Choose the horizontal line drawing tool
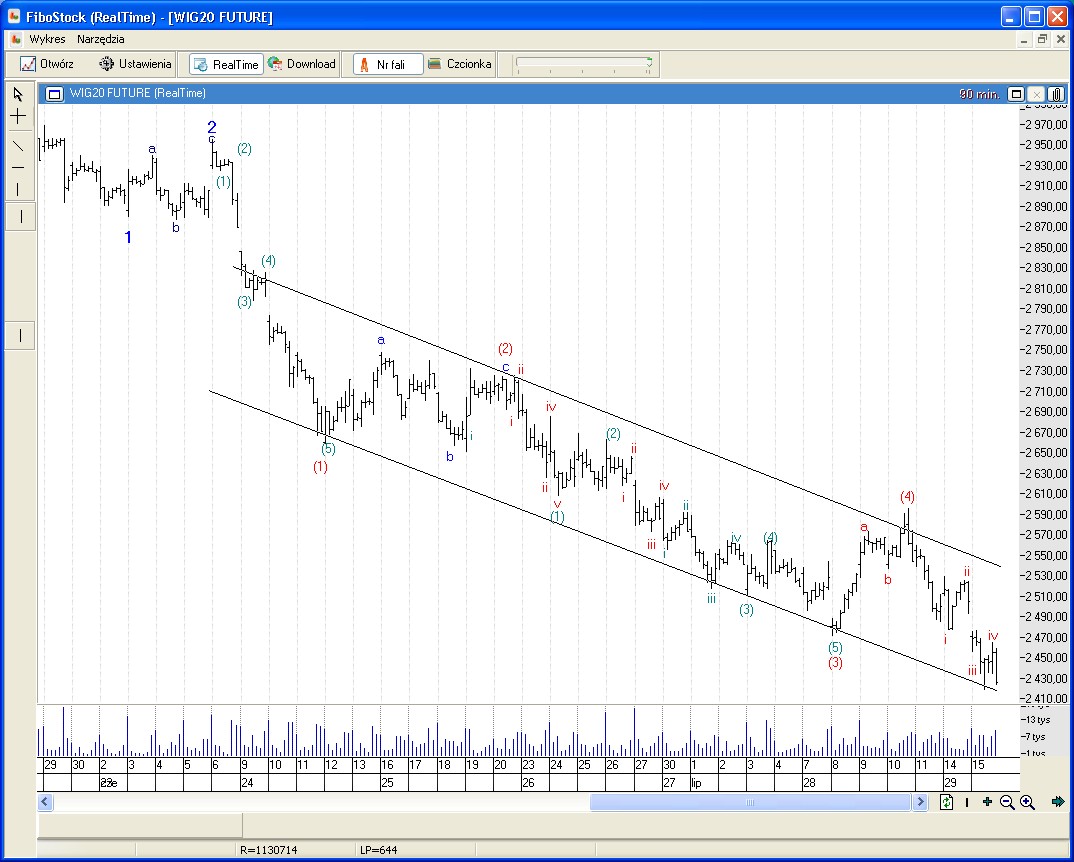The width and height of the screenshot is (1074, 862). tap(18, 167)
